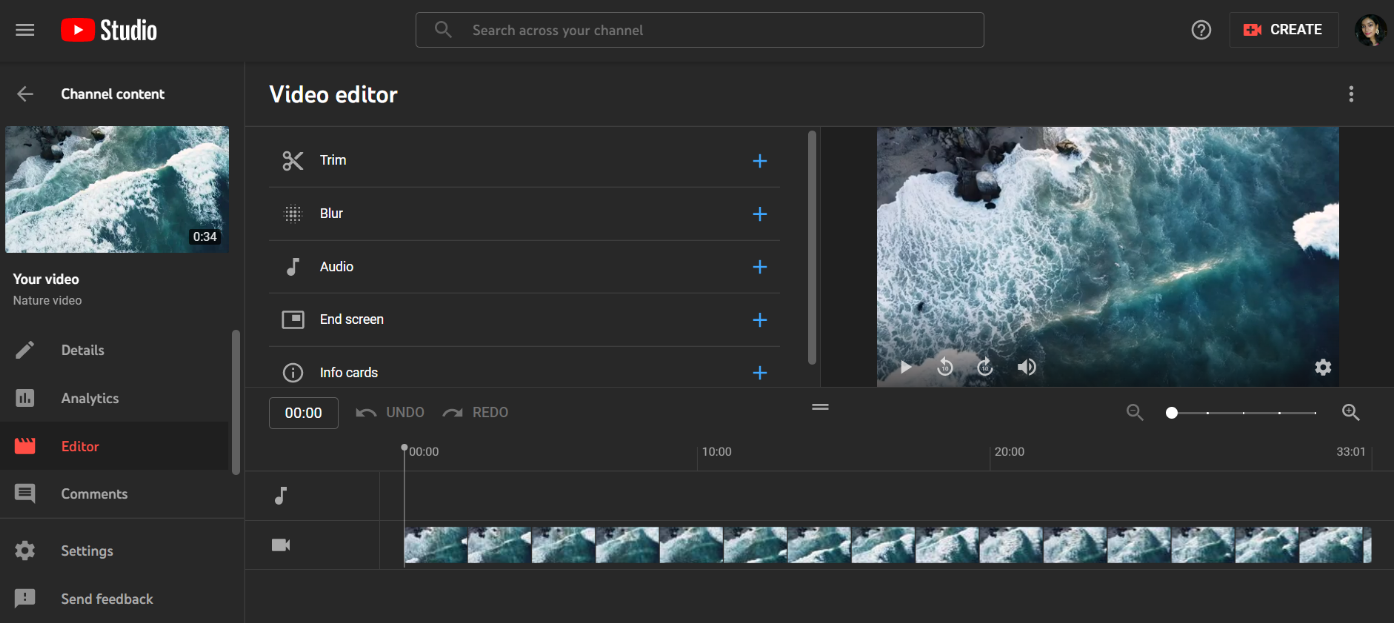
Task: Open the main navigation hamburger menu
Action: [x=24, y=29]
